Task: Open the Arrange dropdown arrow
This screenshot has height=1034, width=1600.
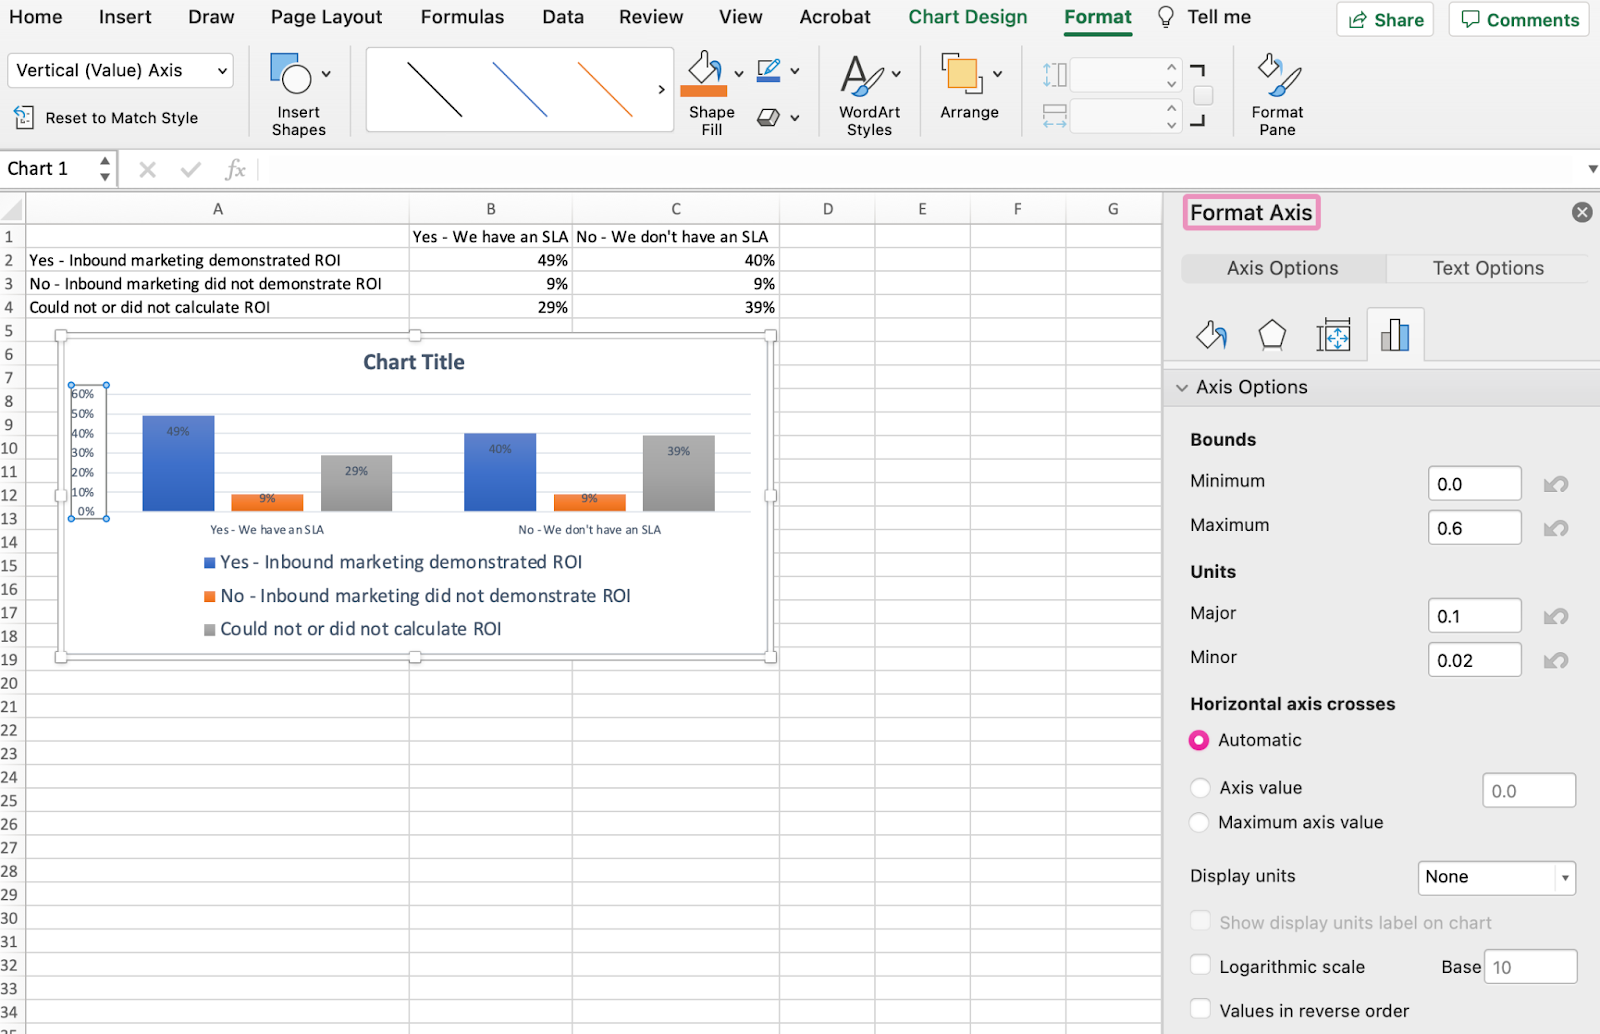Action: click(x=997, y=74)
